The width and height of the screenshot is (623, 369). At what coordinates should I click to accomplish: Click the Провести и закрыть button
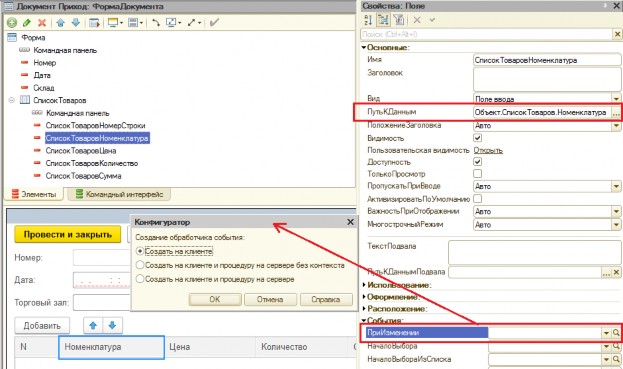tap(68, 234)
